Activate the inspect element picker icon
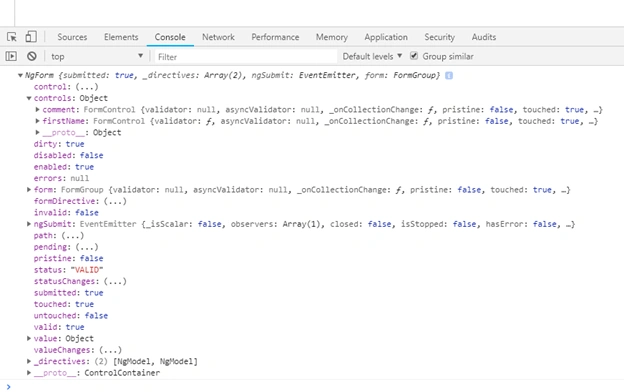The width and height of the screenshot is (624, 392). [12, 37]
